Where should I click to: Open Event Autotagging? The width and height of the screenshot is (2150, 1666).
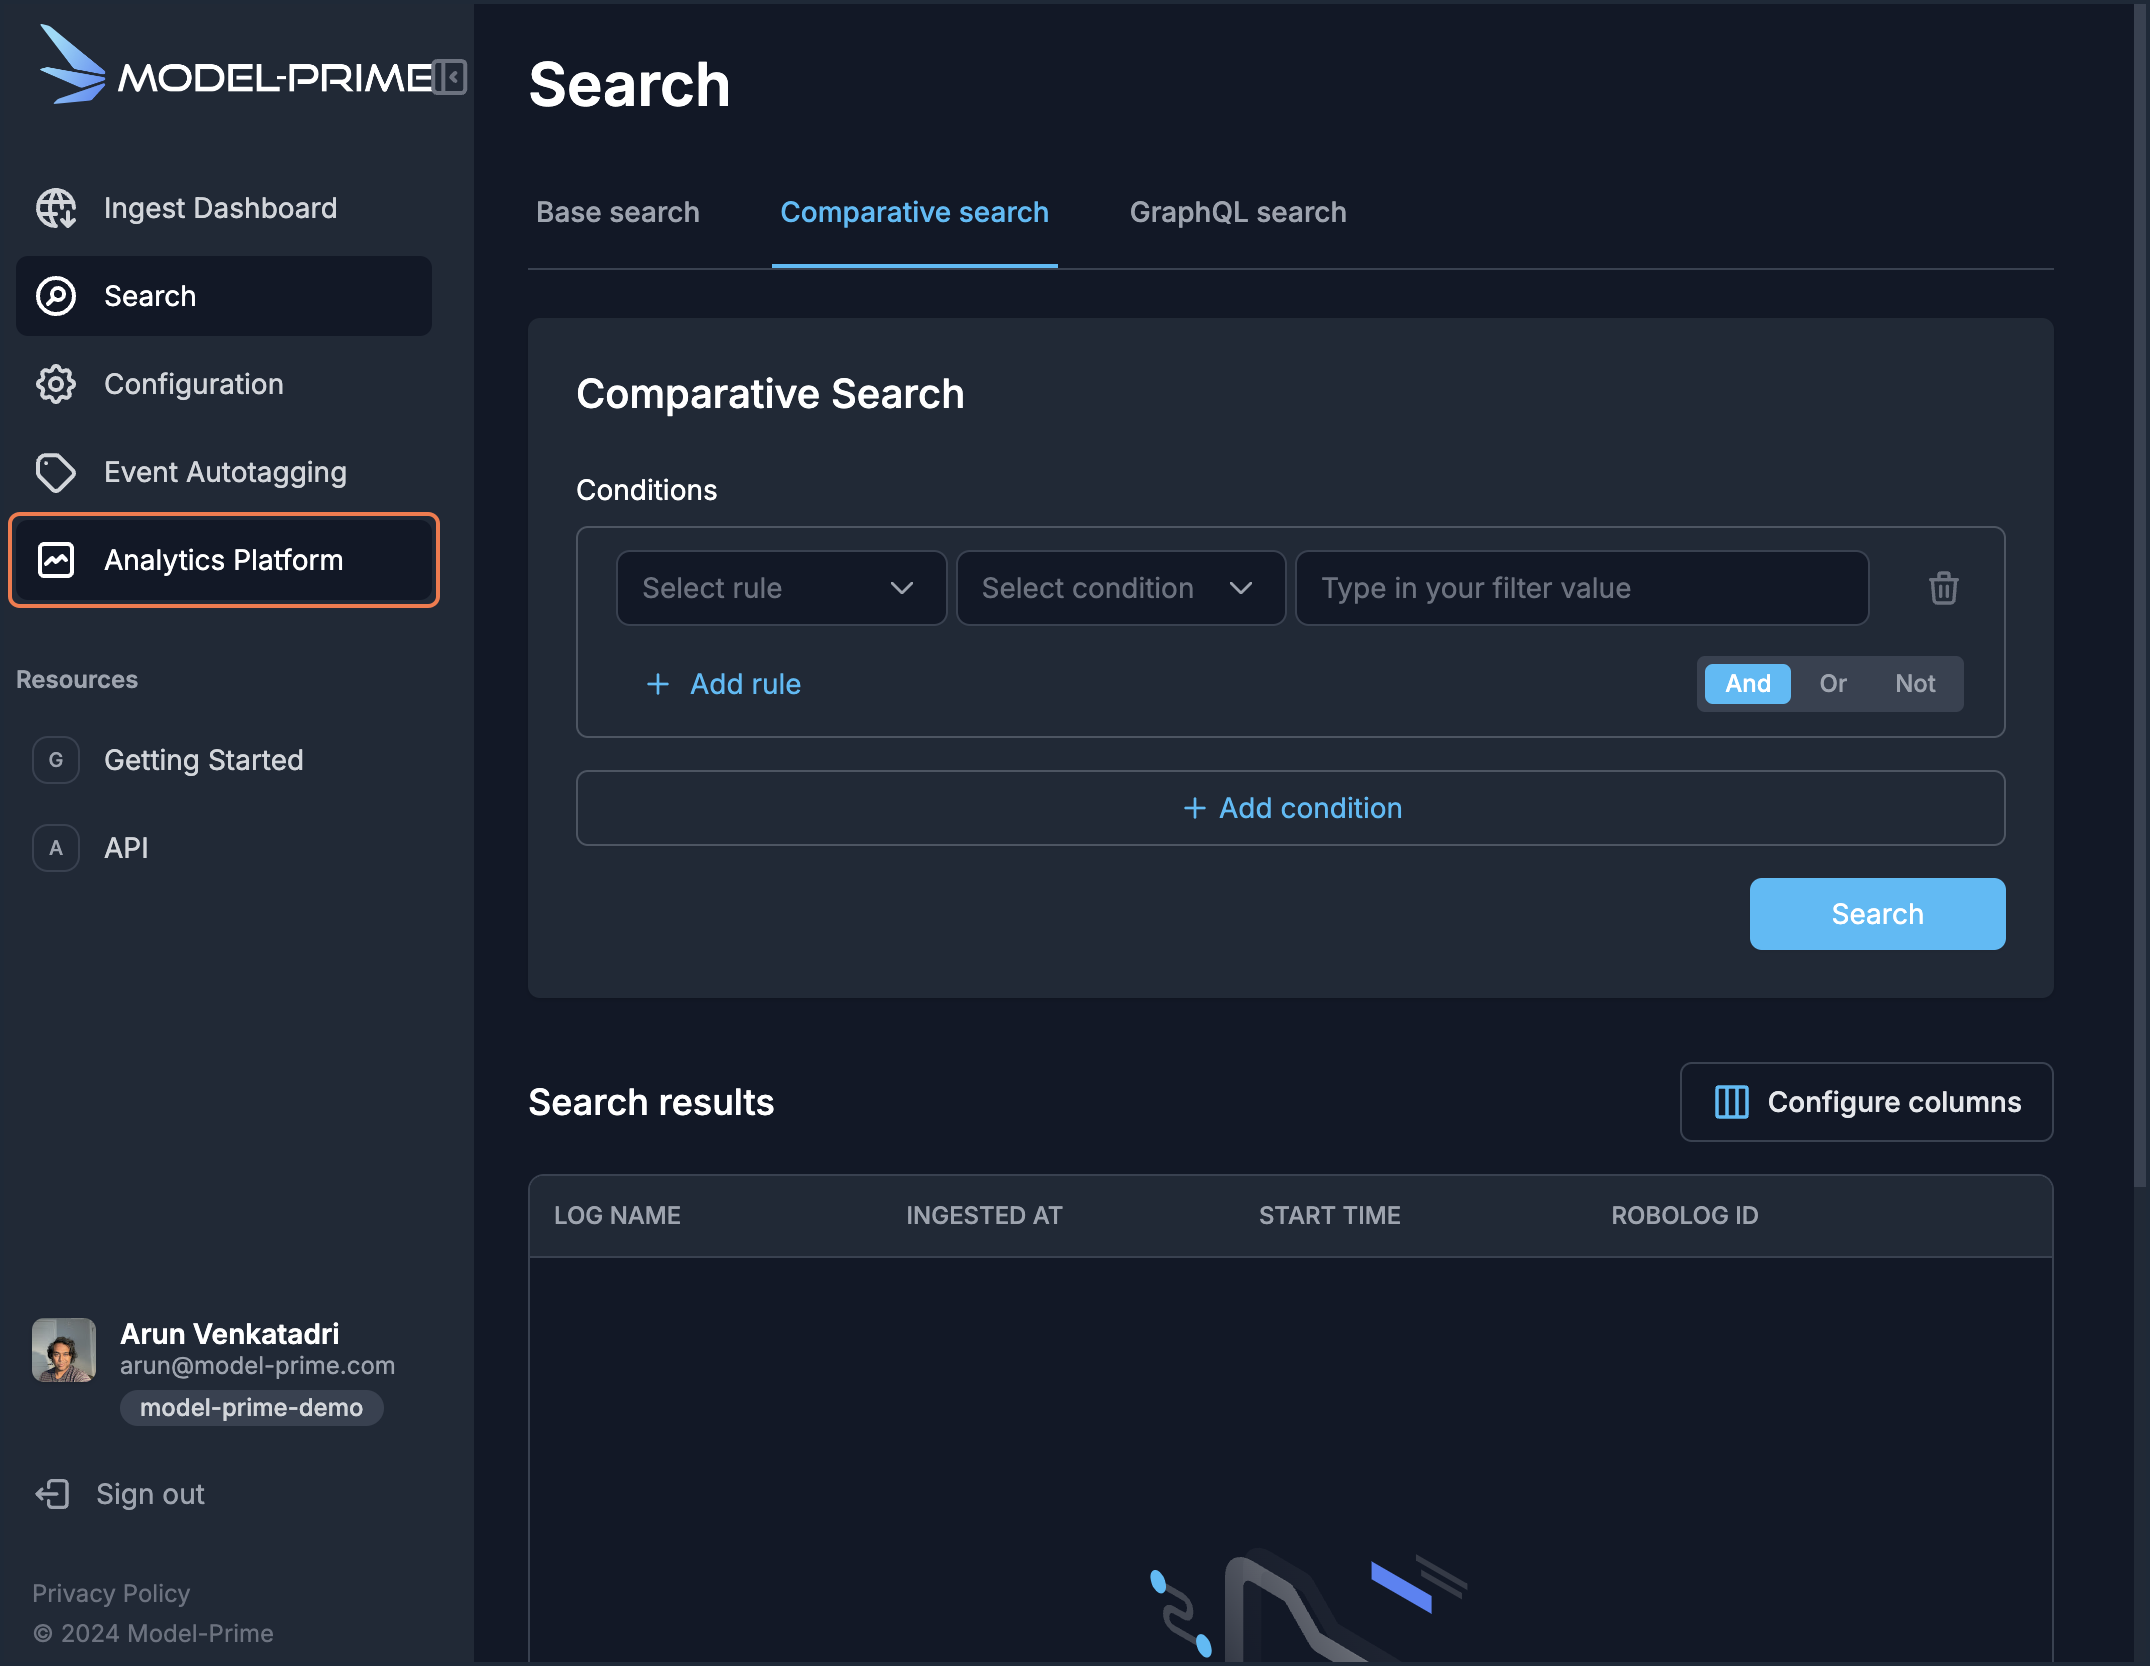224,472
